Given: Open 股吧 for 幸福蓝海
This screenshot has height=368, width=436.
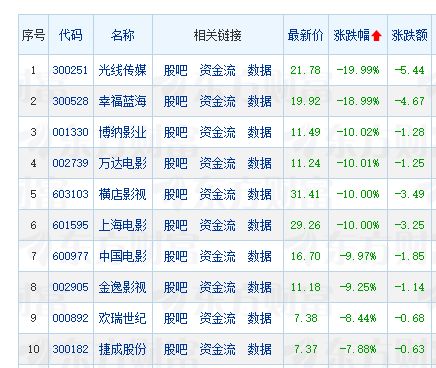Looking at the screenshot, I should pos(175,101).
